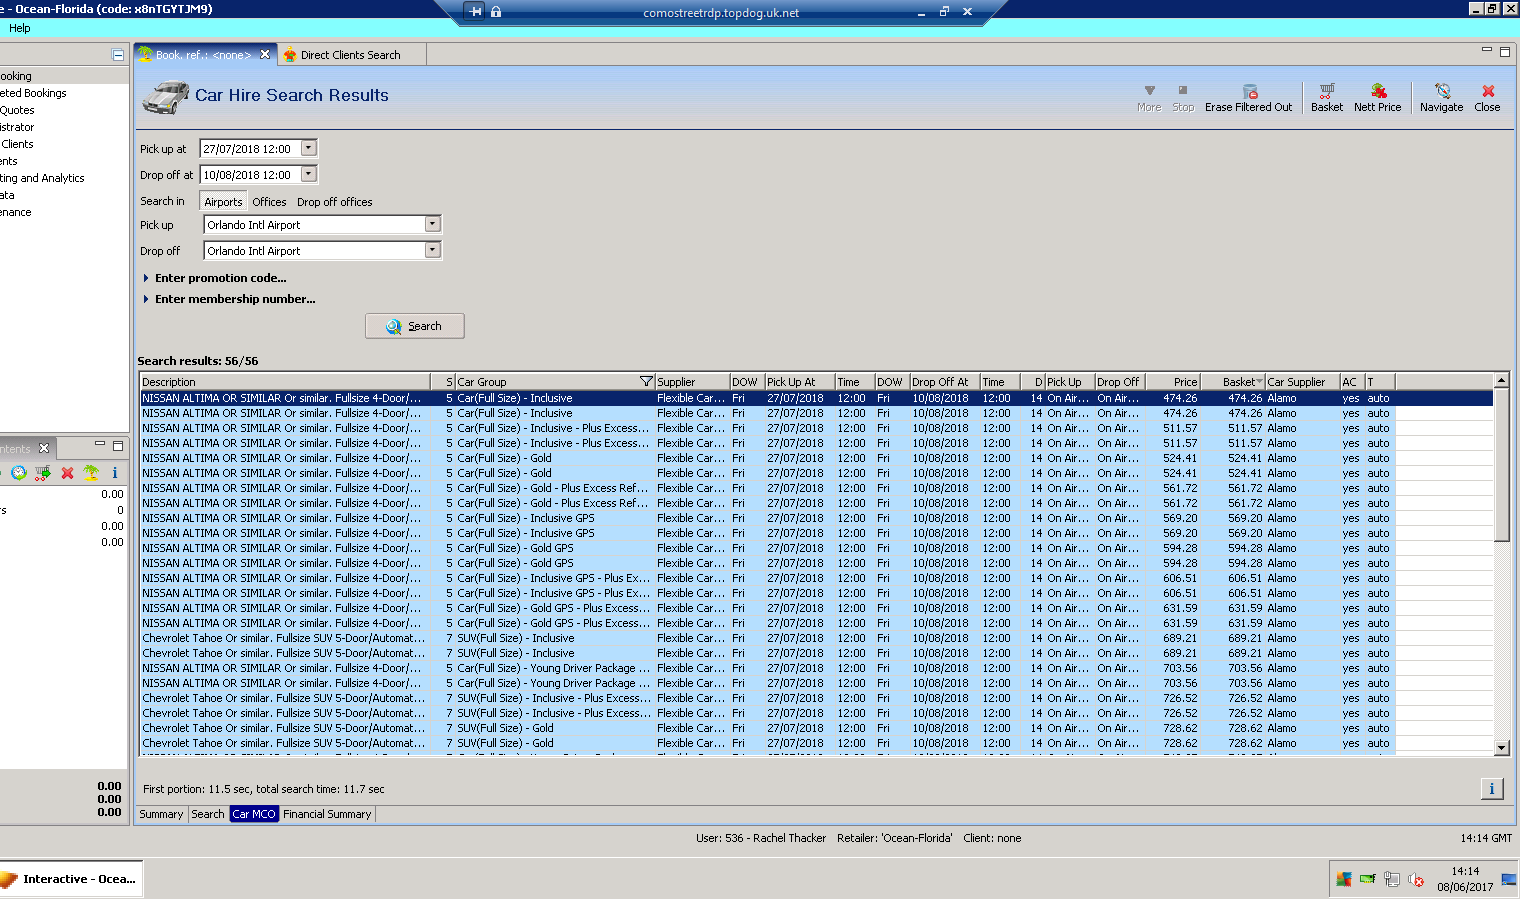Sort results by the Supplier column header
This screenshot has height=899, width=1520.
tap(692, 382)
